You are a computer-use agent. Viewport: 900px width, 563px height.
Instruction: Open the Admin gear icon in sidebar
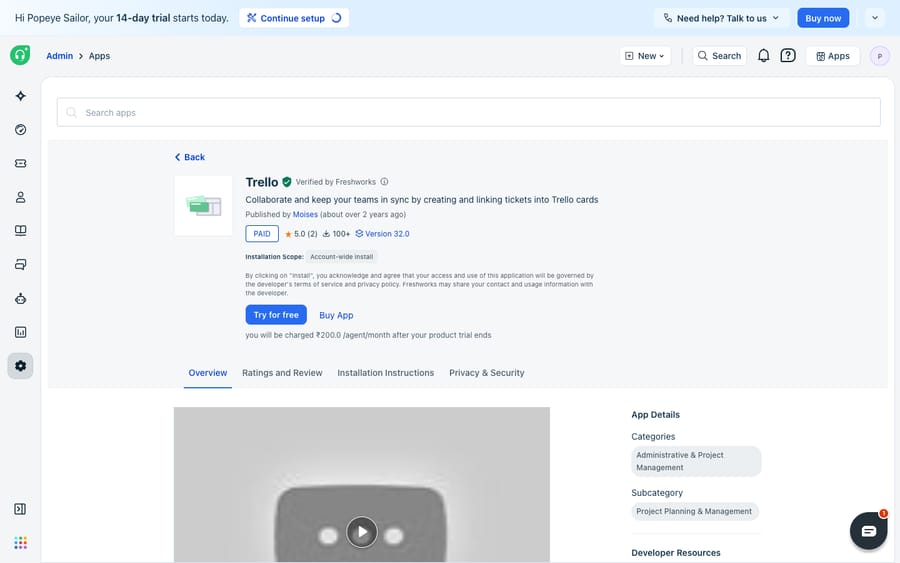point(21,366)
